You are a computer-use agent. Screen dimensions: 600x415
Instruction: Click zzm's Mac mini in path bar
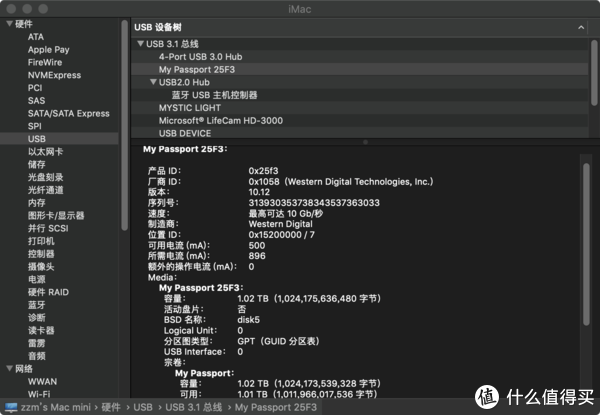point(55,407)
